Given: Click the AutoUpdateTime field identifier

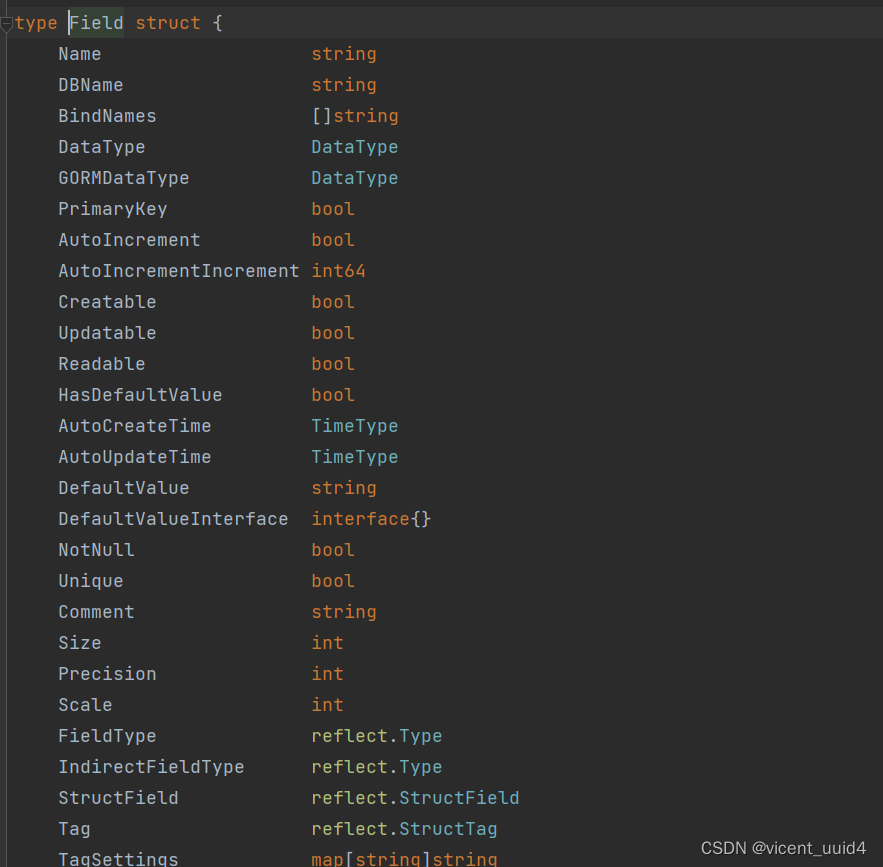Looking at the screenshot, I should pos(135,457).
